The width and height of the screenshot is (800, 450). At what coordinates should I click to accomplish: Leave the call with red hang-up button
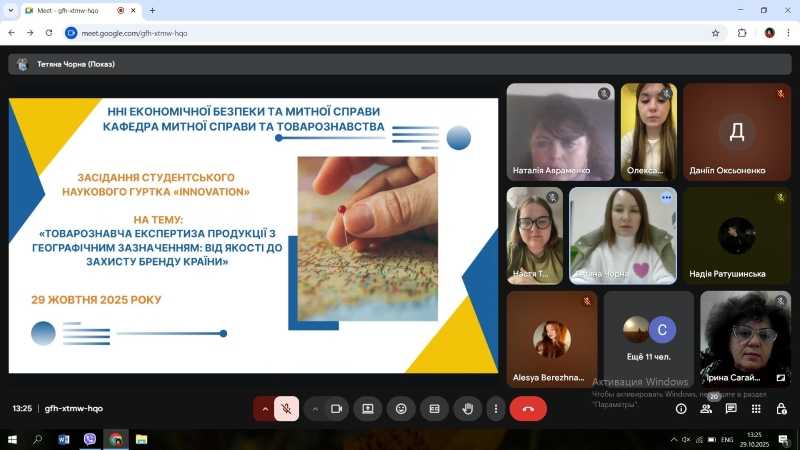point(528,409)
